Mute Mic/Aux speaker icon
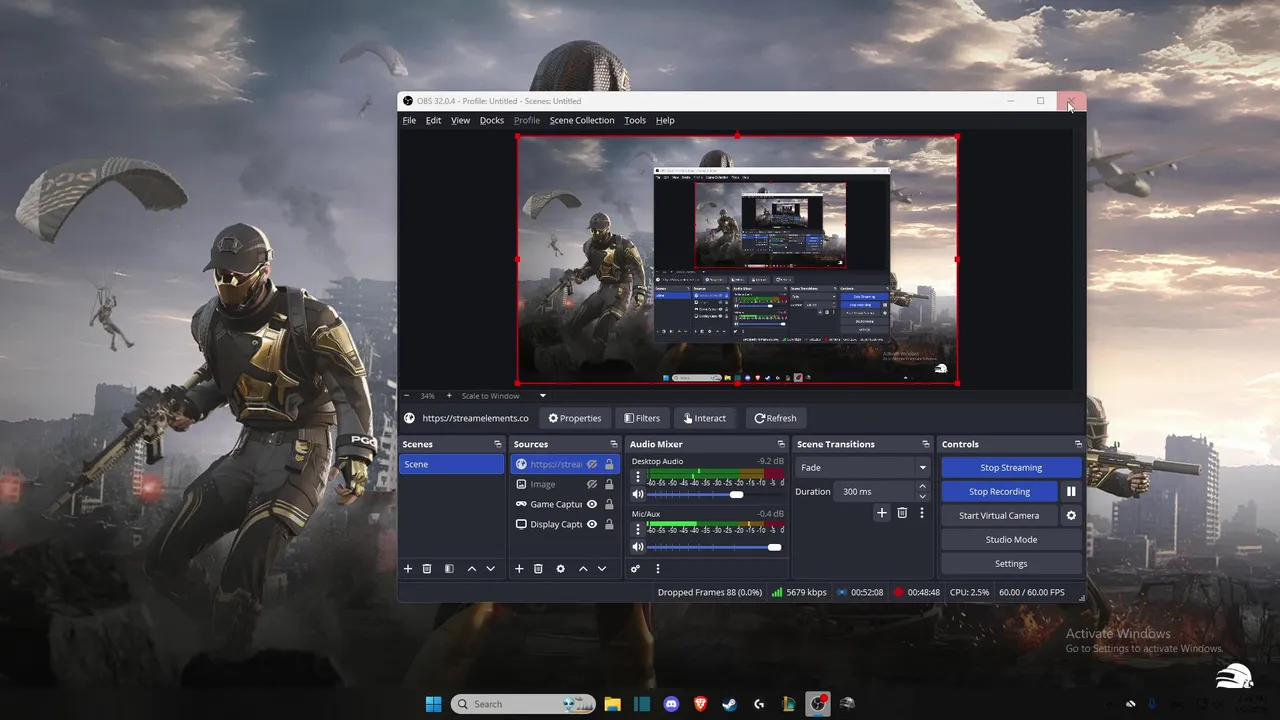Screen dimensions: 1280x720 (x=638, y=547)
